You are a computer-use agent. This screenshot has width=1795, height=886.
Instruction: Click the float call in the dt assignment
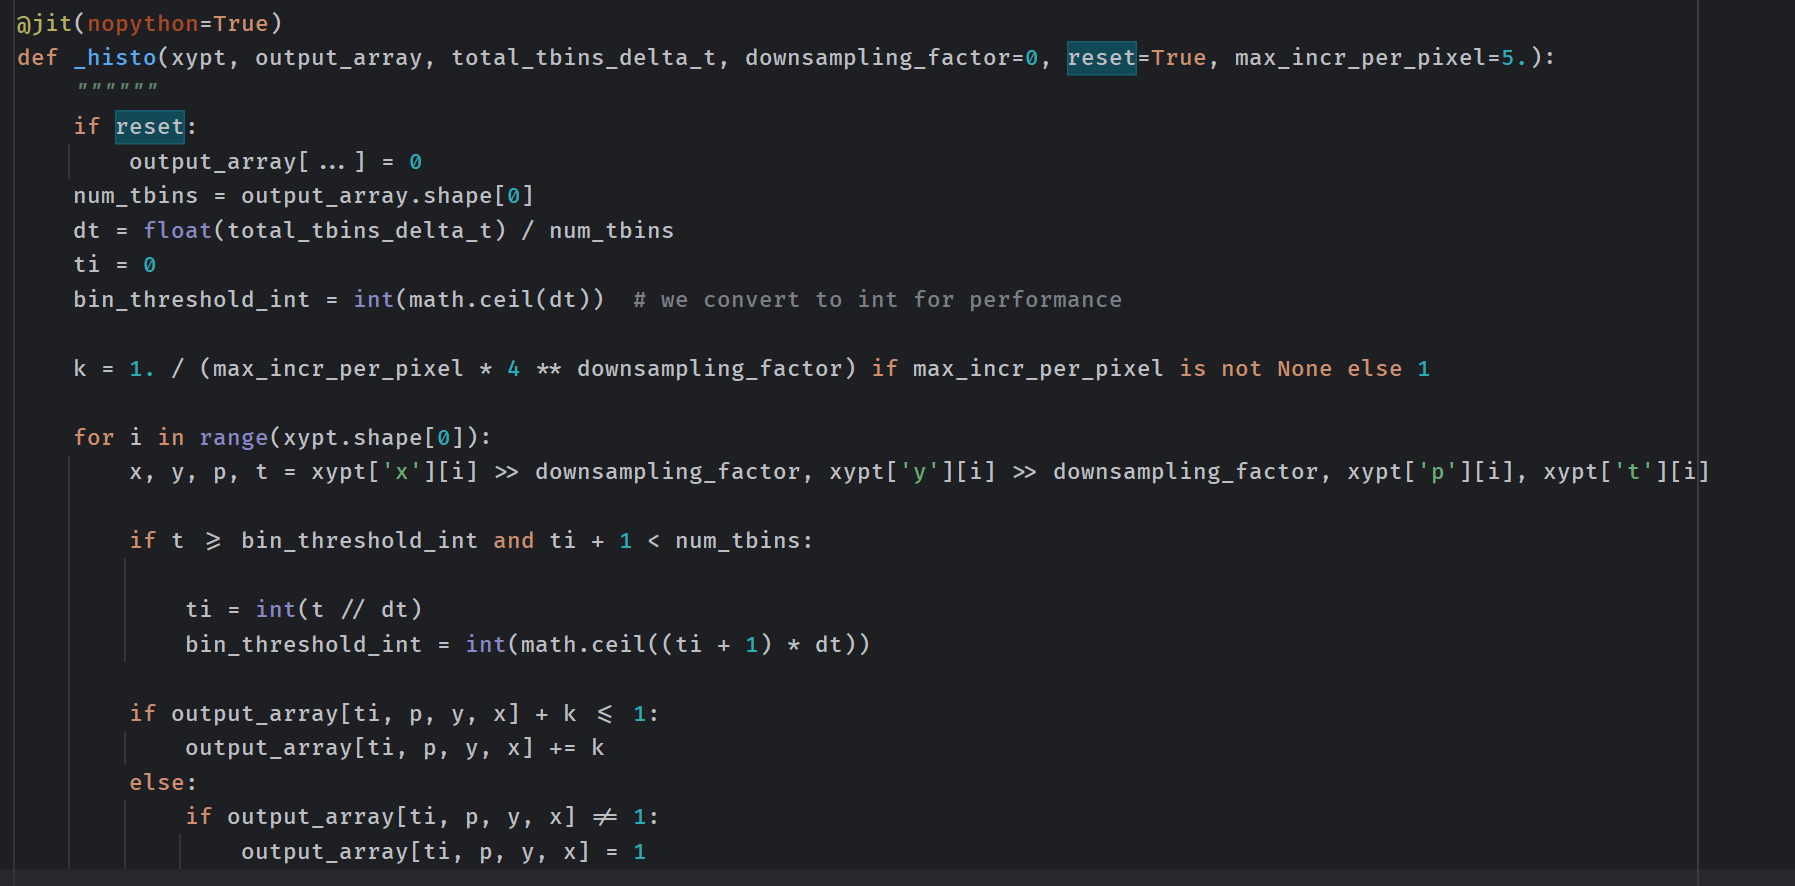[x=178, y=231]
